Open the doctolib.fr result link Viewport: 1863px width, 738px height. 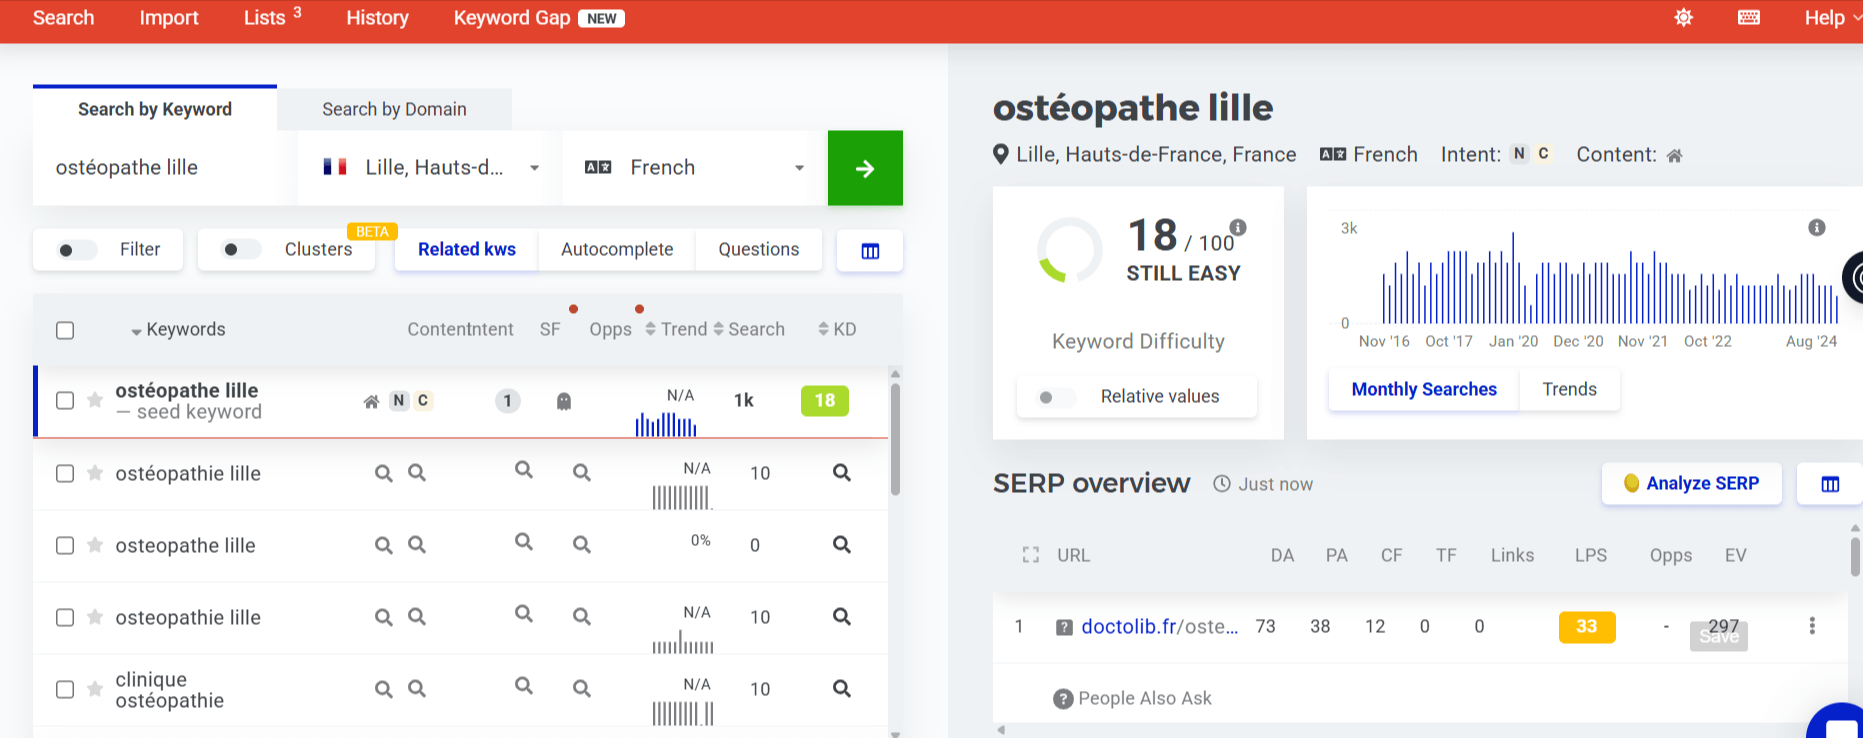(x=1159, y=627)
